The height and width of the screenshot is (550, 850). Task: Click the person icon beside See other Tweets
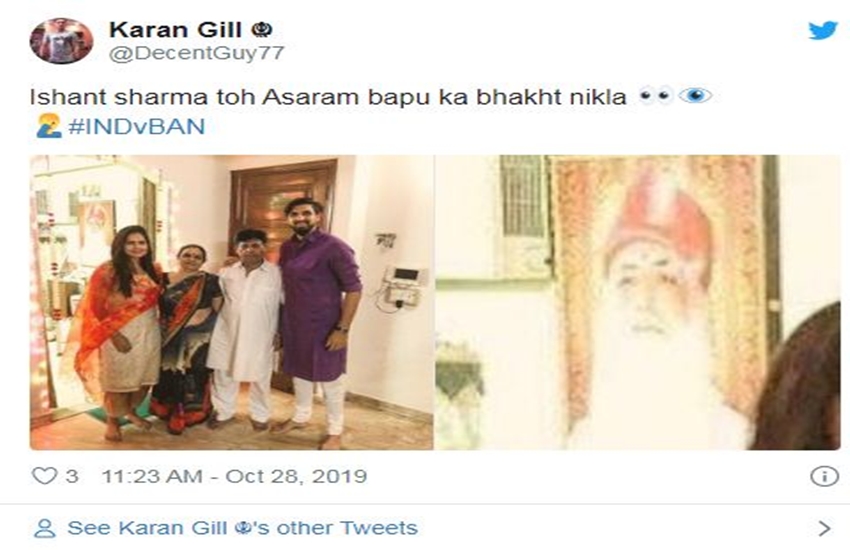44,528
